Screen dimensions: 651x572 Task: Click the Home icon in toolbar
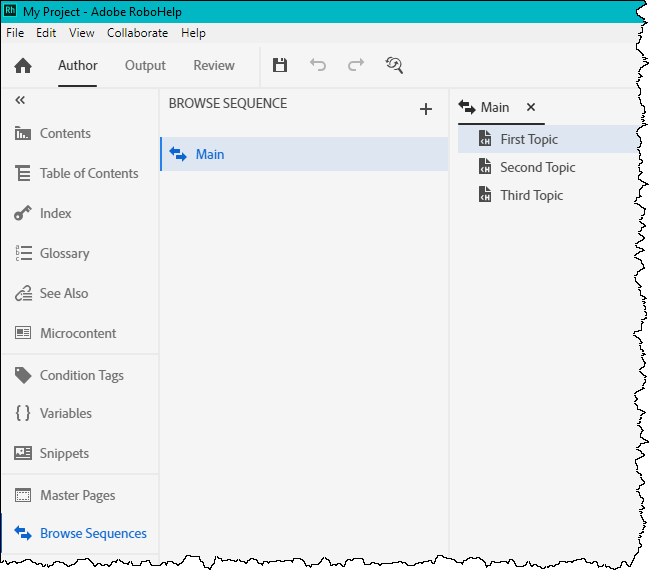(23, 66)
